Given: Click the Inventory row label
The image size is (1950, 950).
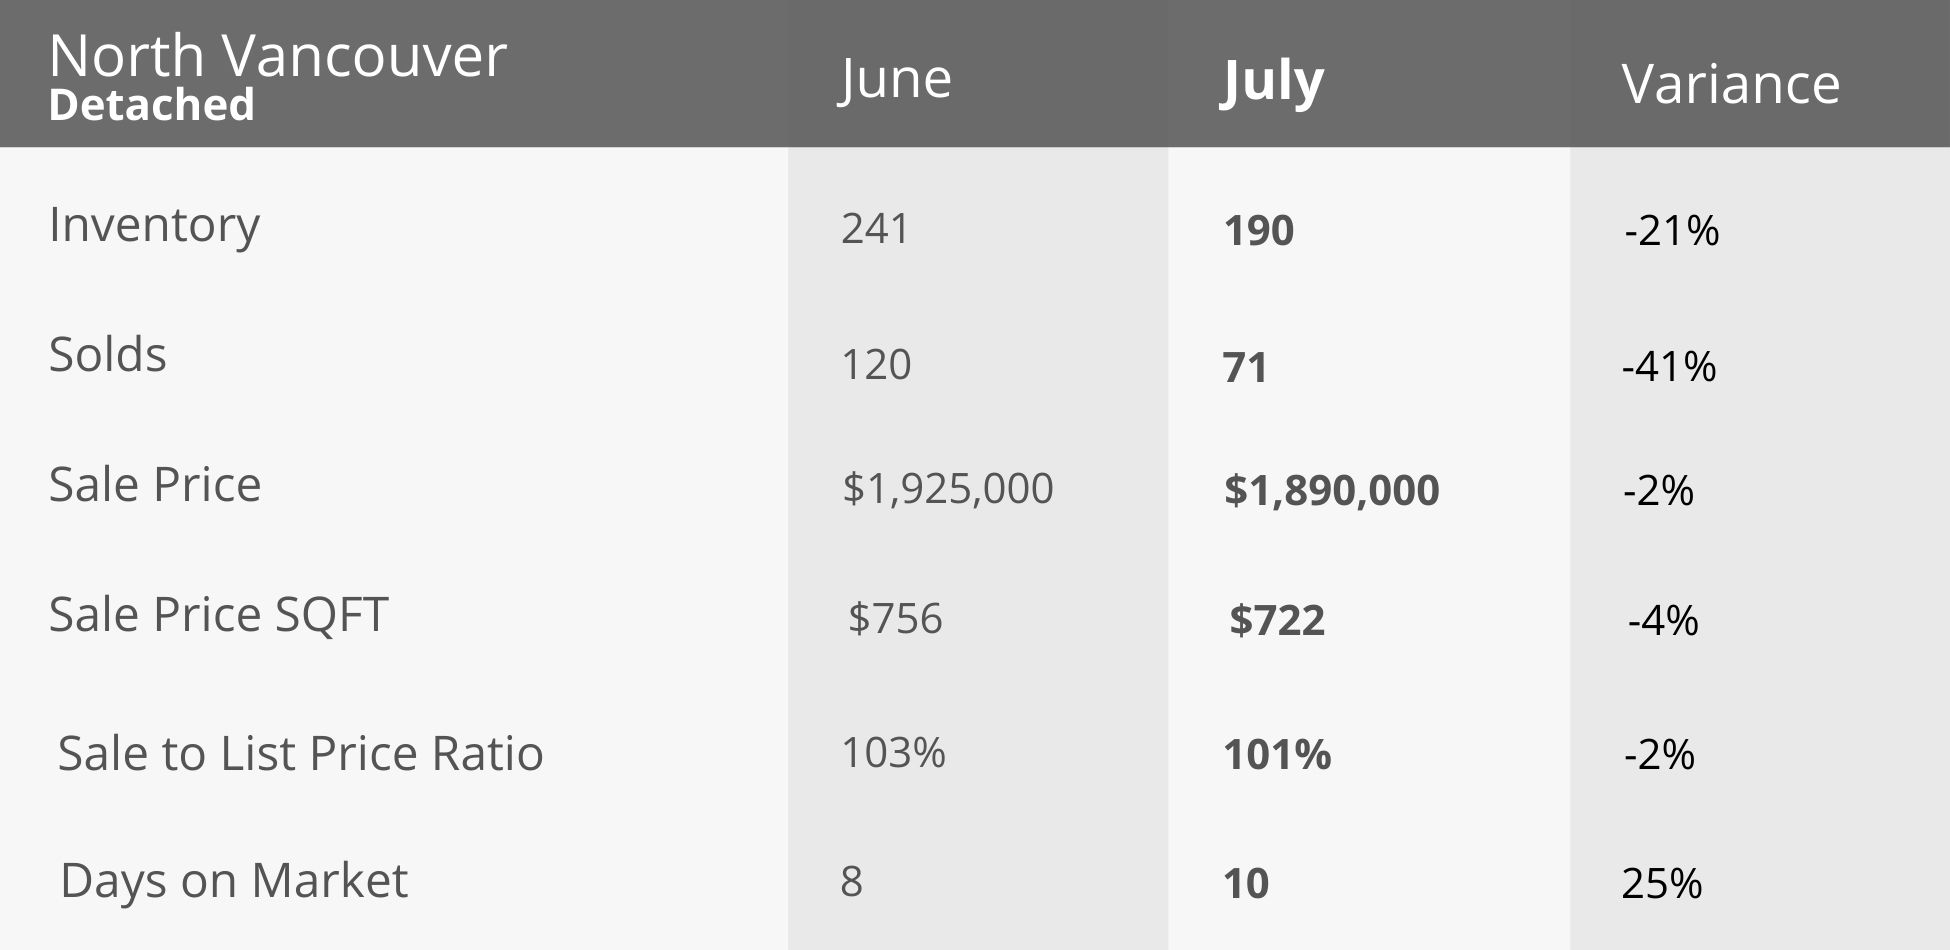Looking at the screenshot, I should click(x=154, y=225).
